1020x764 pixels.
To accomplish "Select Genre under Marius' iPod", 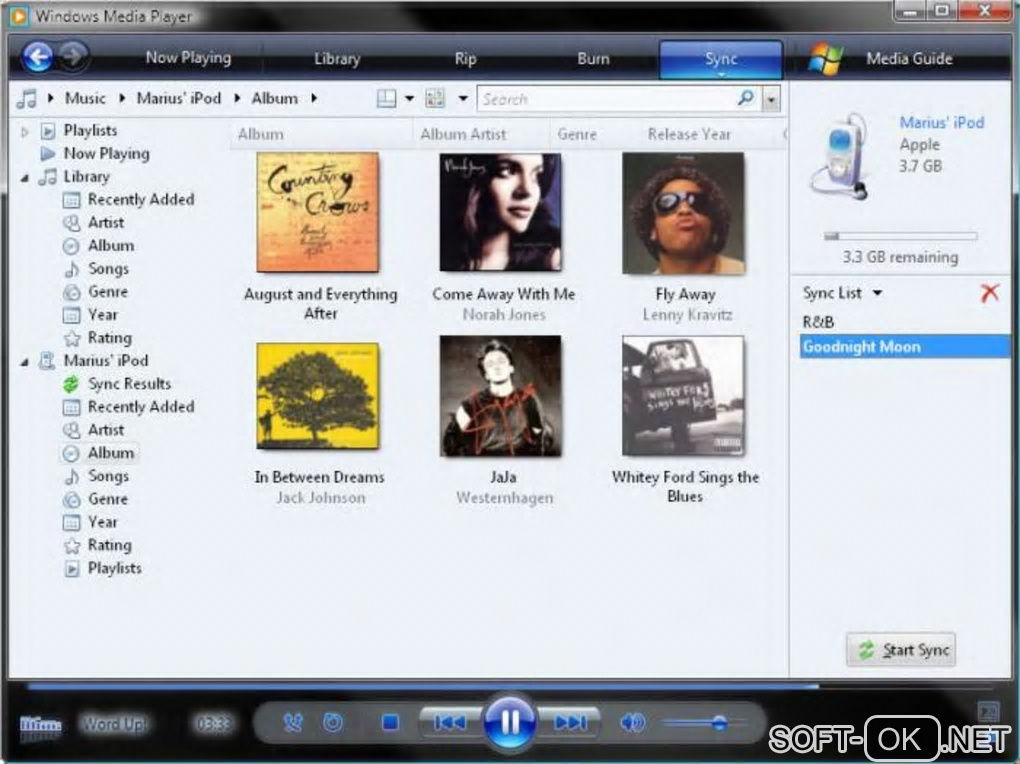I will click(x=107, y=499).
